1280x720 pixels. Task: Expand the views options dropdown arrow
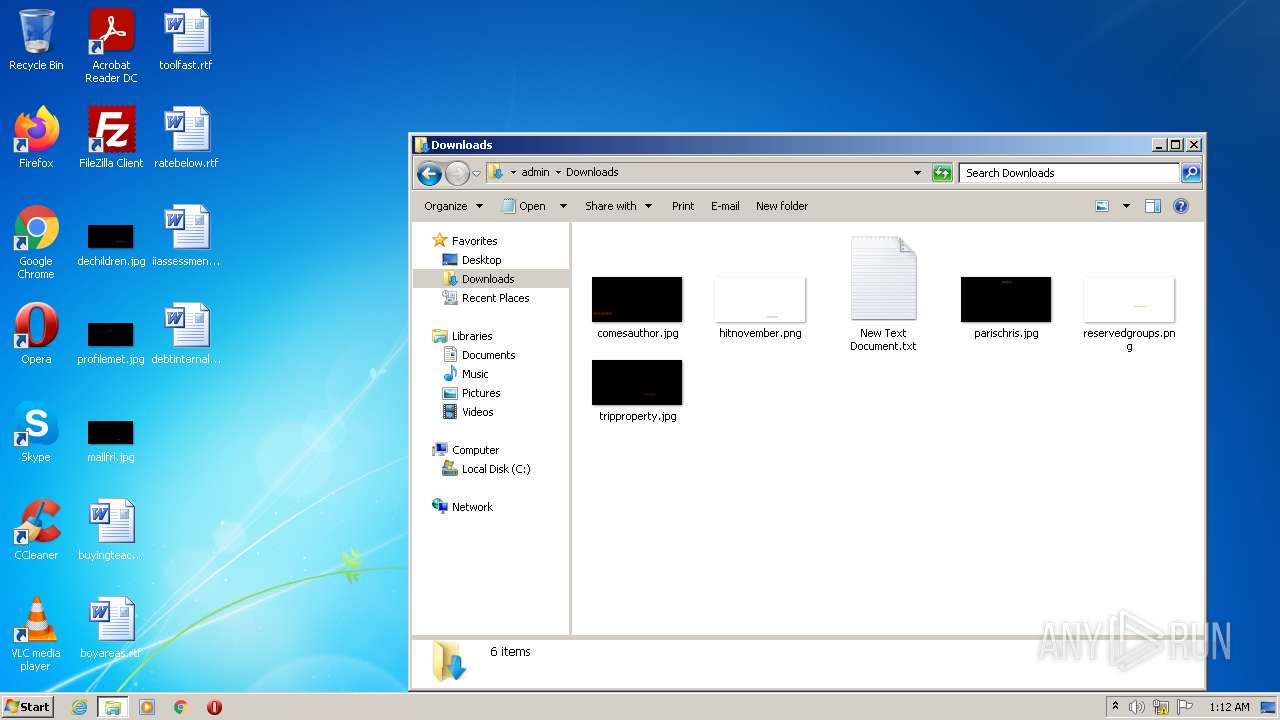[1126, 206]
